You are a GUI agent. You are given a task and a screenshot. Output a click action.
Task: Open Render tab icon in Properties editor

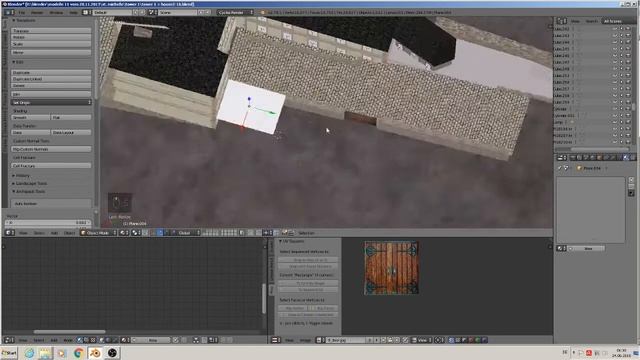573,158
